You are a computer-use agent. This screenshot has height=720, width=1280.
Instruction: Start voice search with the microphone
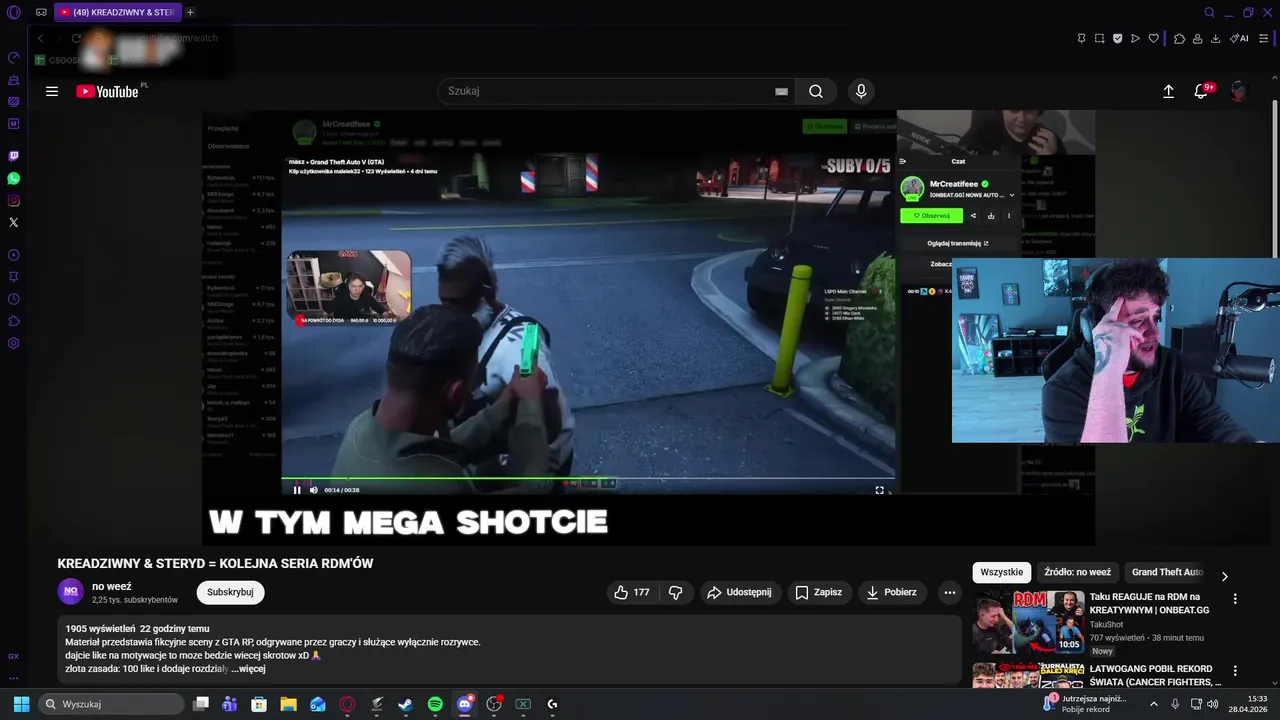pyautogui.click(x=861, y=91)
